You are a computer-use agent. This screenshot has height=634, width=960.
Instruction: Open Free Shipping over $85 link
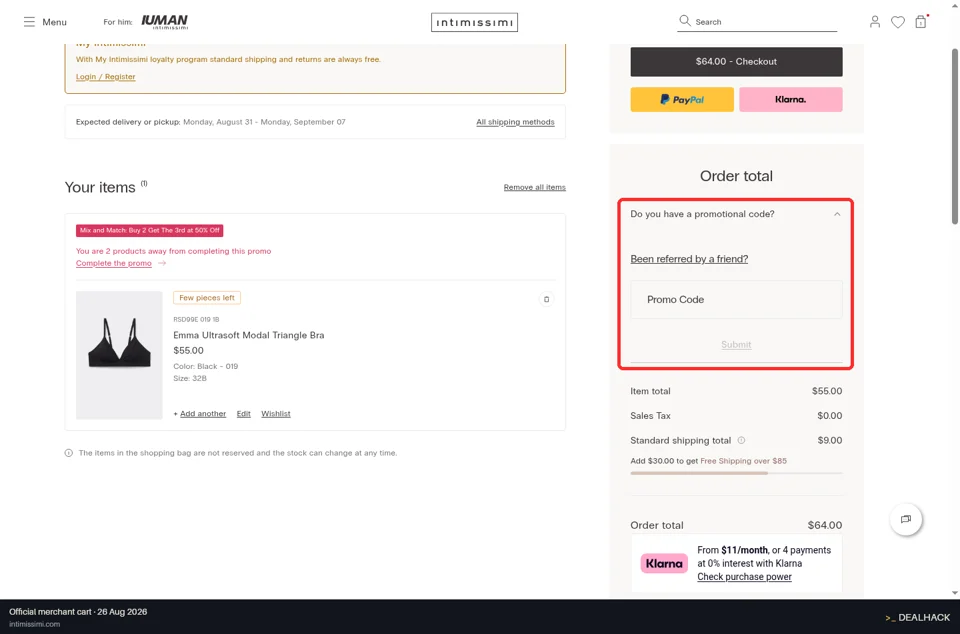pyautogui.click(x=743, y=461)
